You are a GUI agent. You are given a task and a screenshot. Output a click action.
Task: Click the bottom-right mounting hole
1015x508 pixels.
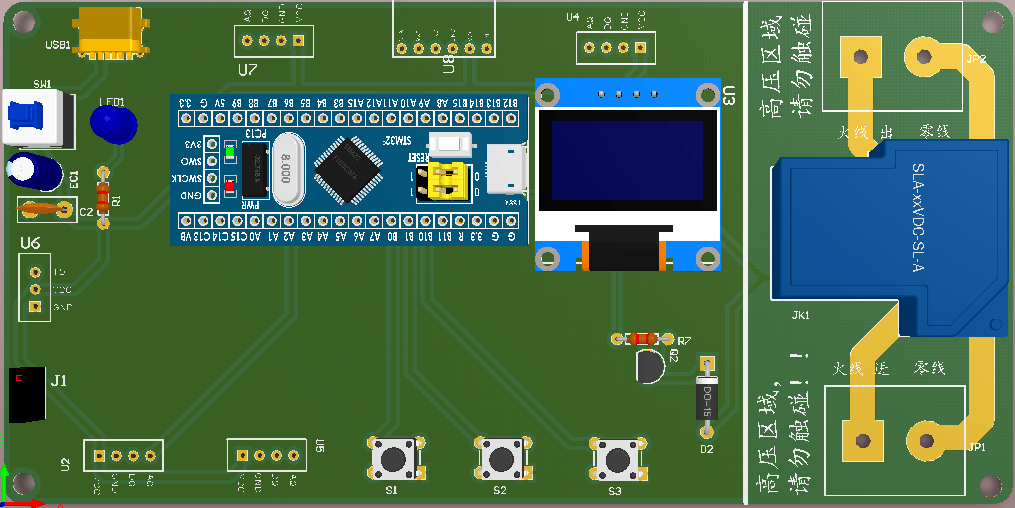click(x=990, y=485)
